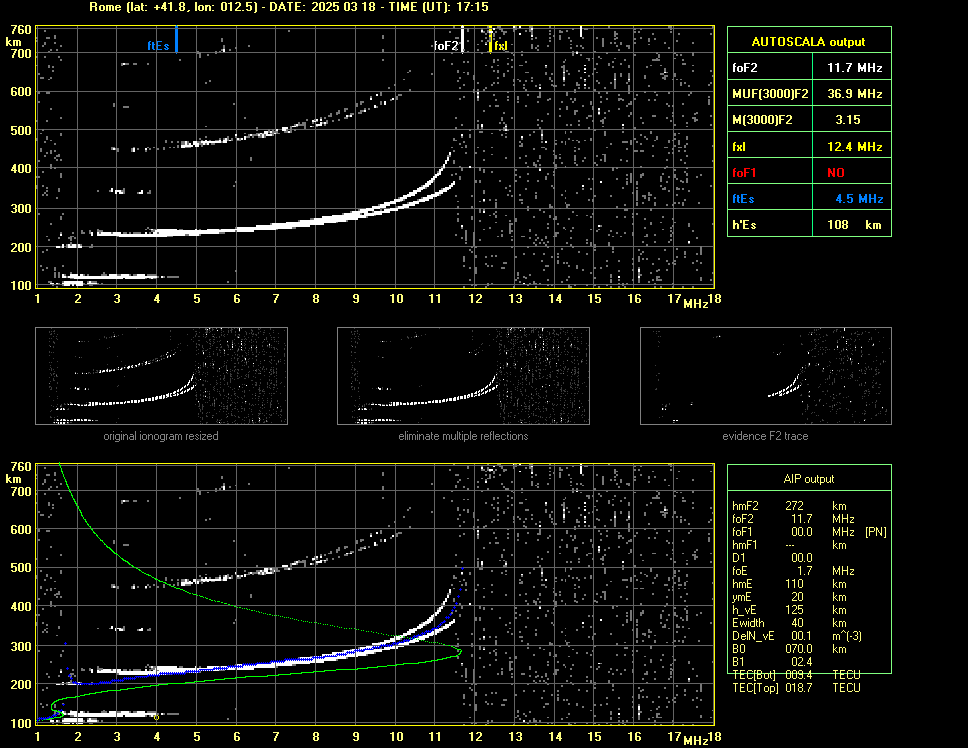This screenshot has width=968, height=748.
Task: Select the ymE value 20 in AIP output
Action: pyautogui.click(x=797, y=597)
